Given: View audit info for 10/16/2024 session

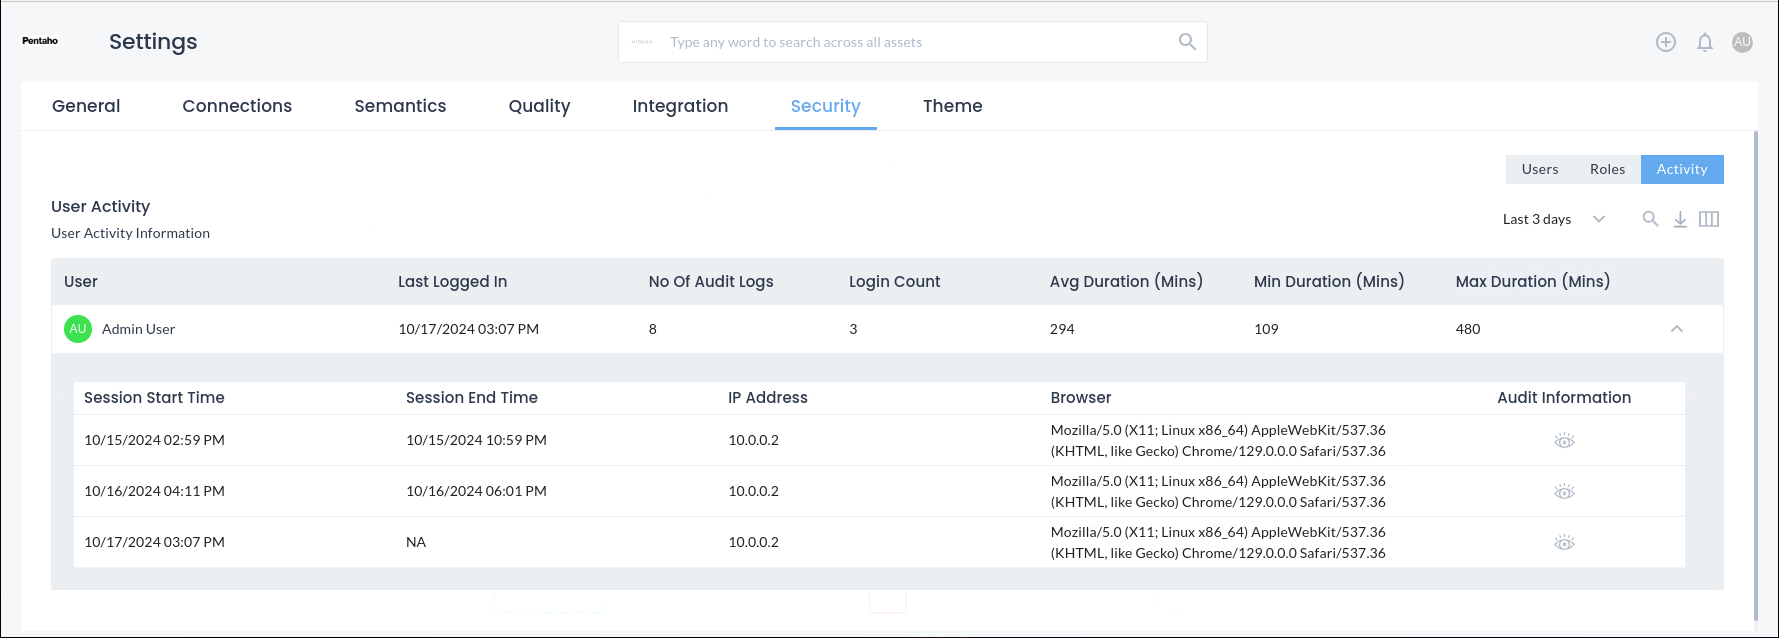Looking at the screenshot, I should (1564, 492).
